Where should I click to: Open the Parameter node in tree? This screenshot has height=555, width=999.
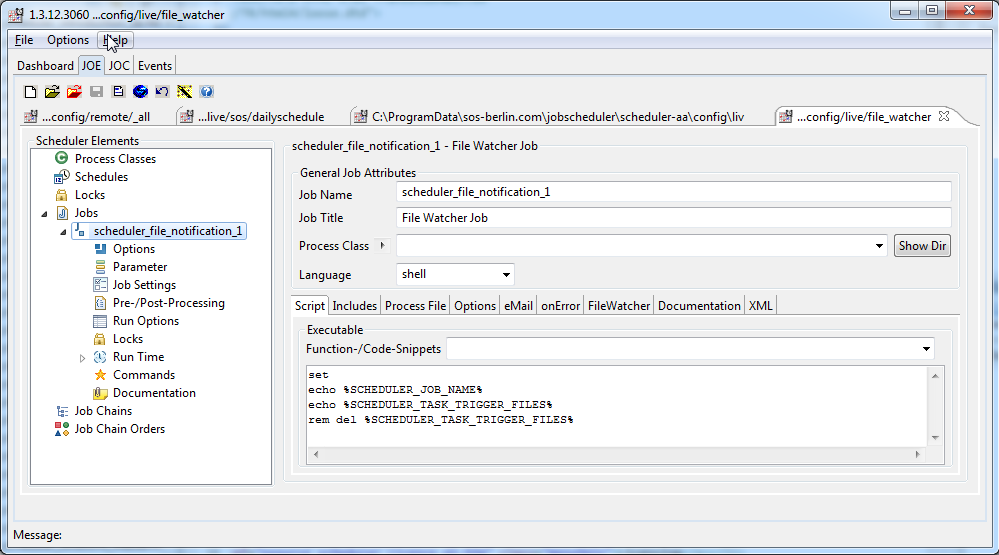(140, 267)
